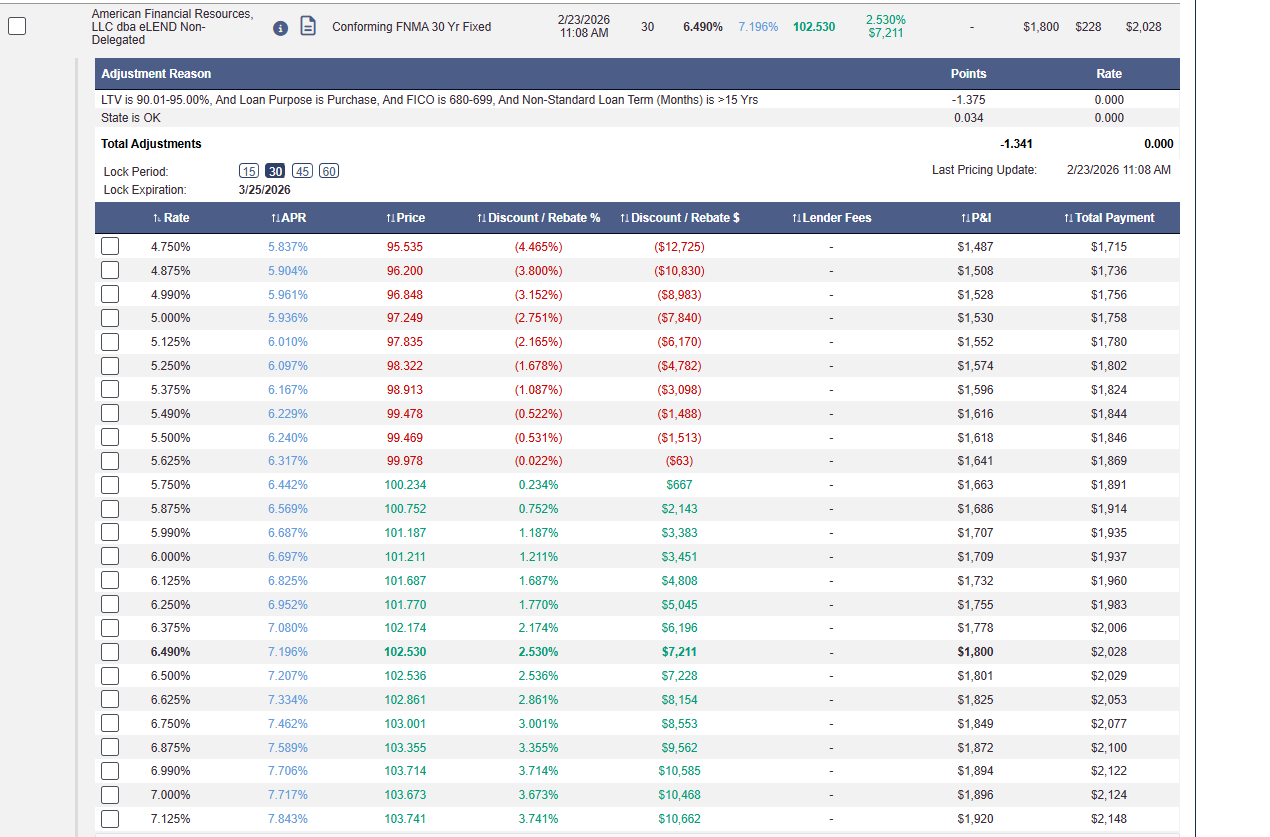1270x837 pixels.
Task: Choose the 15-day lock period
Action: (249, 171)
